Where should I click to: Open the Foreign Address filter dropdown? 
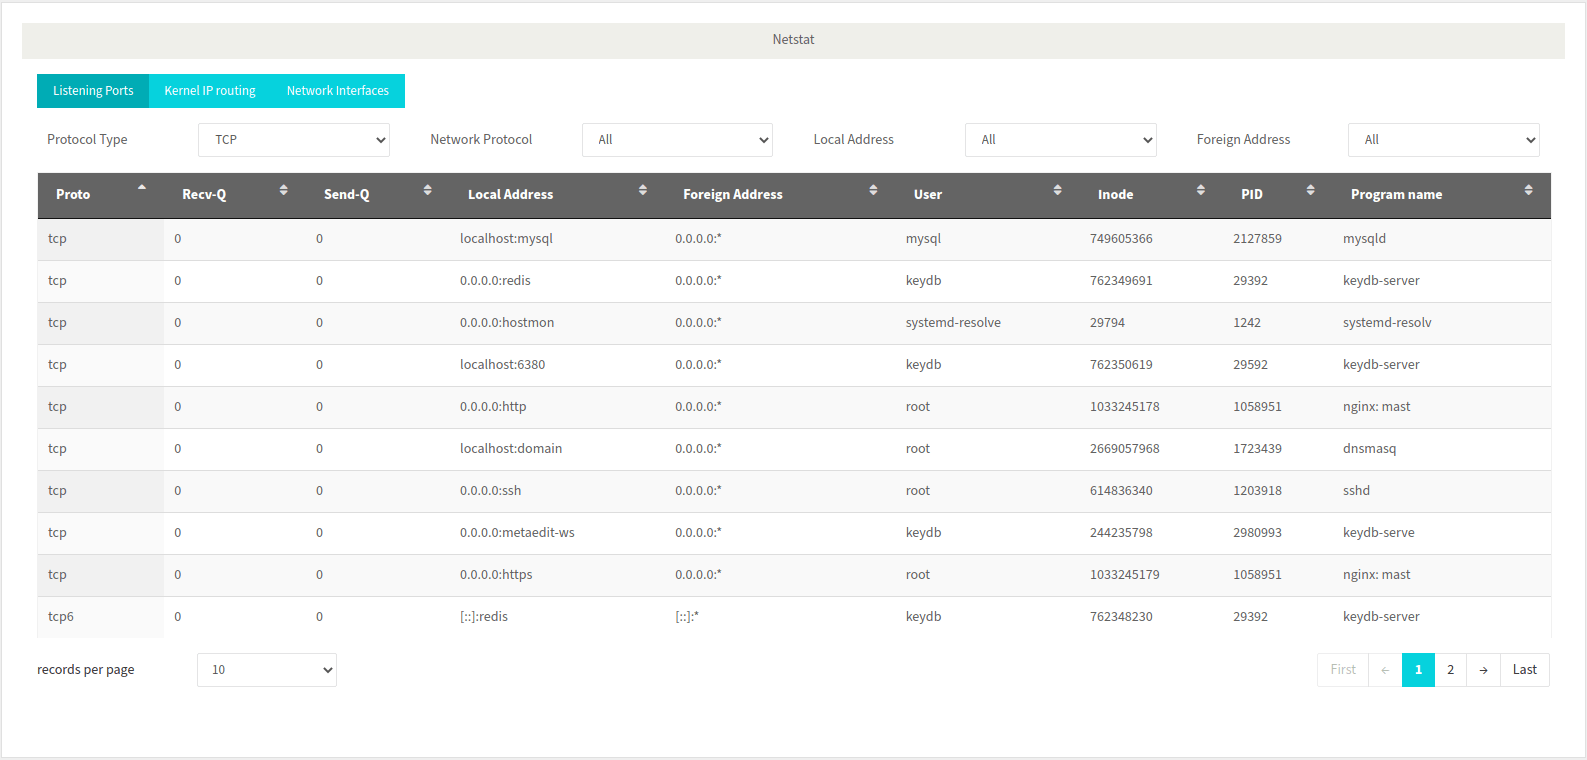[x=1444, y=140]
